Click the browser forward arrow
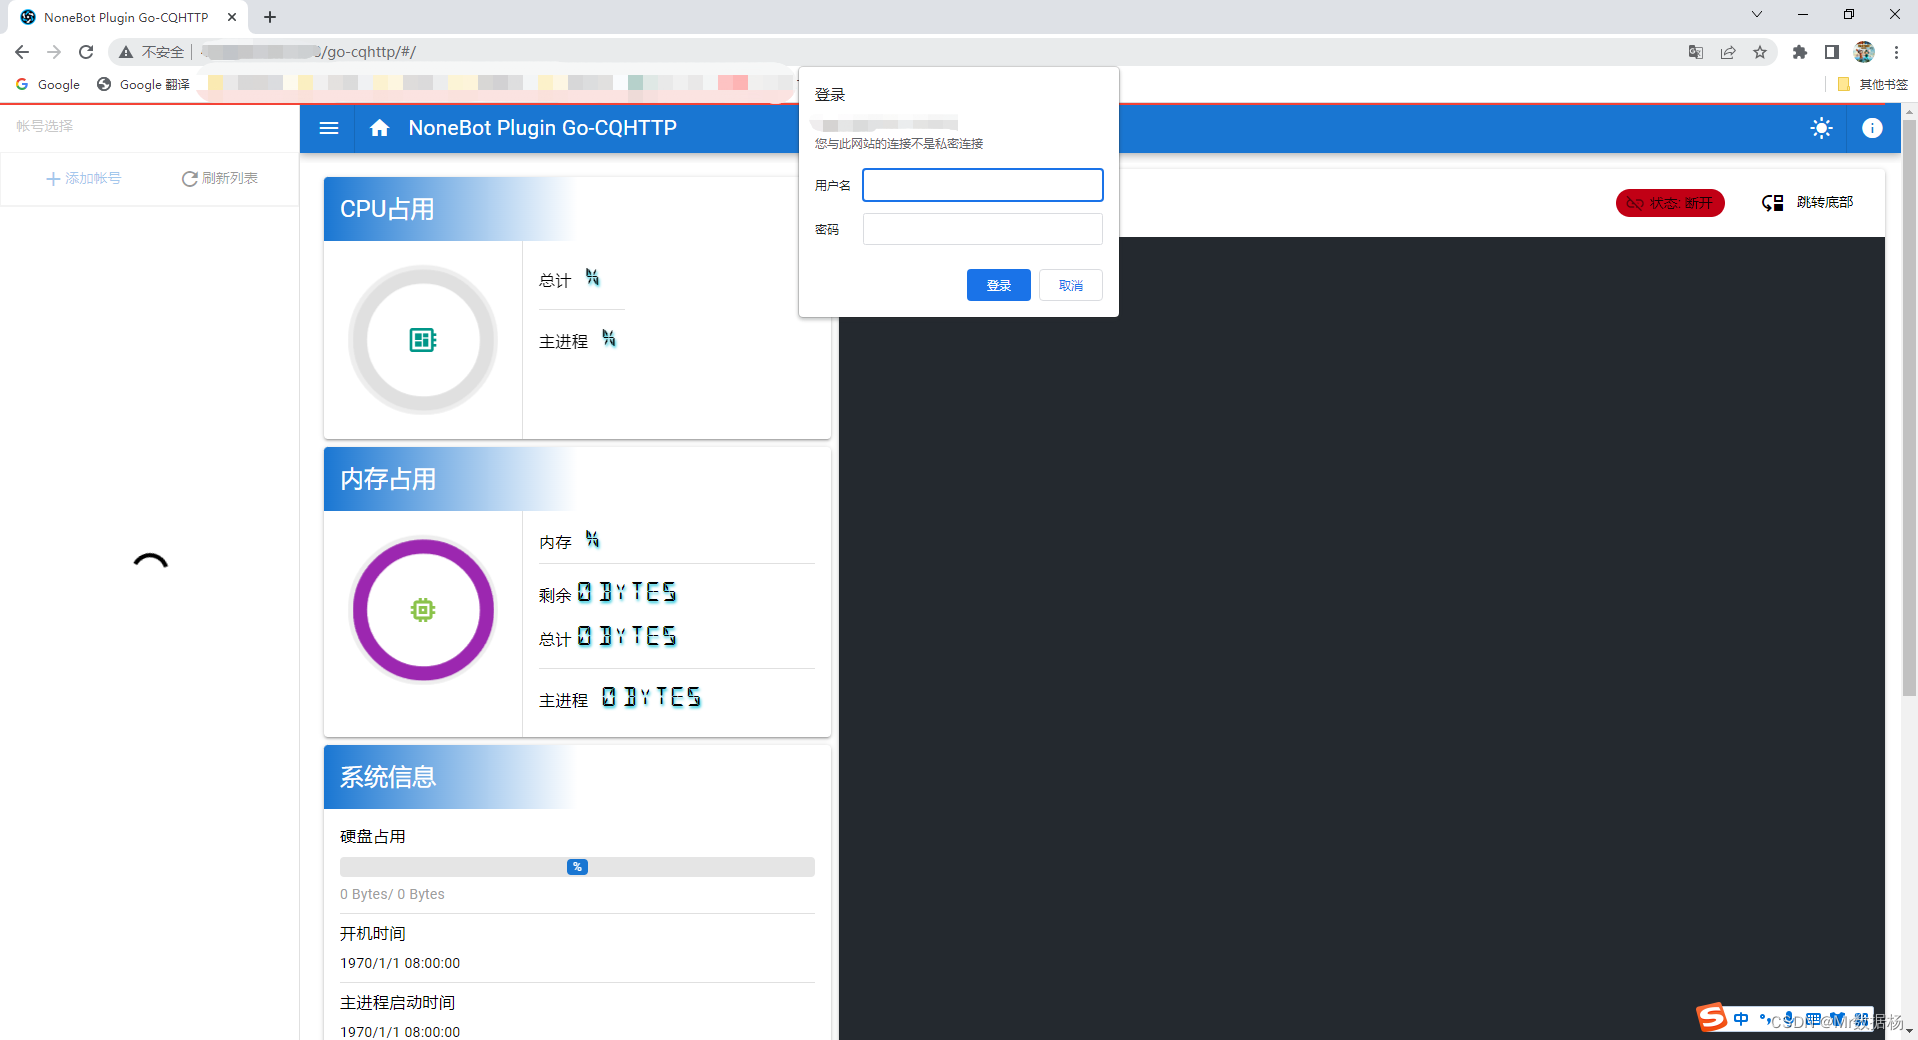 54,52
